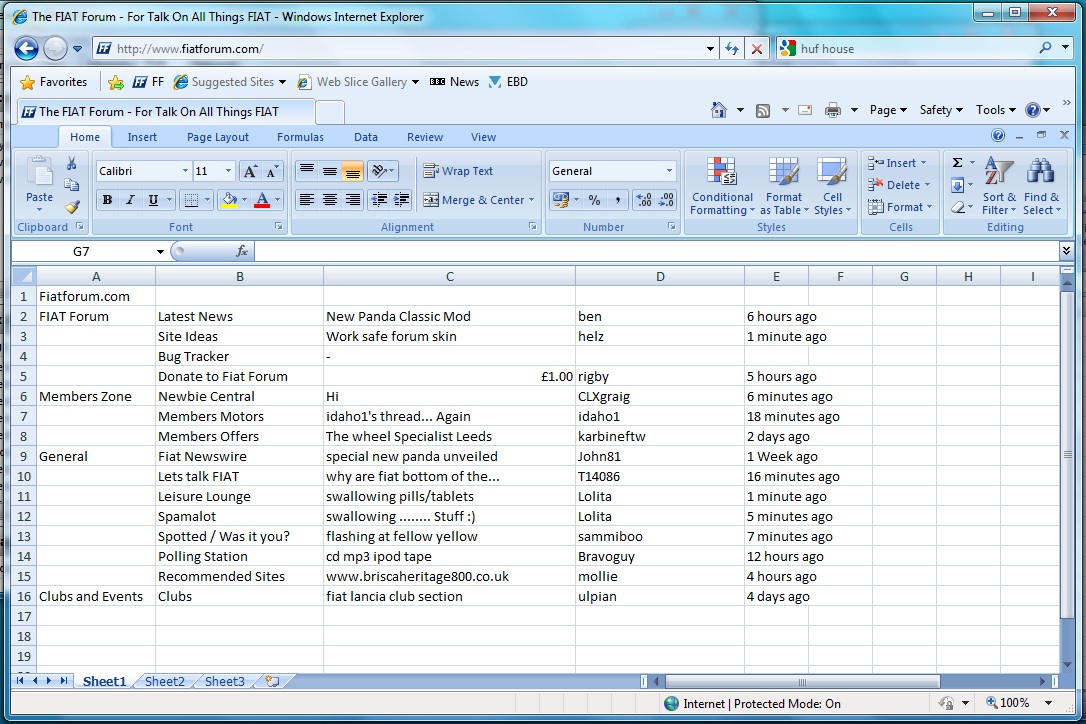Toggle Underline formatting
The image size is (1086, 724).
tap(153, 200)
